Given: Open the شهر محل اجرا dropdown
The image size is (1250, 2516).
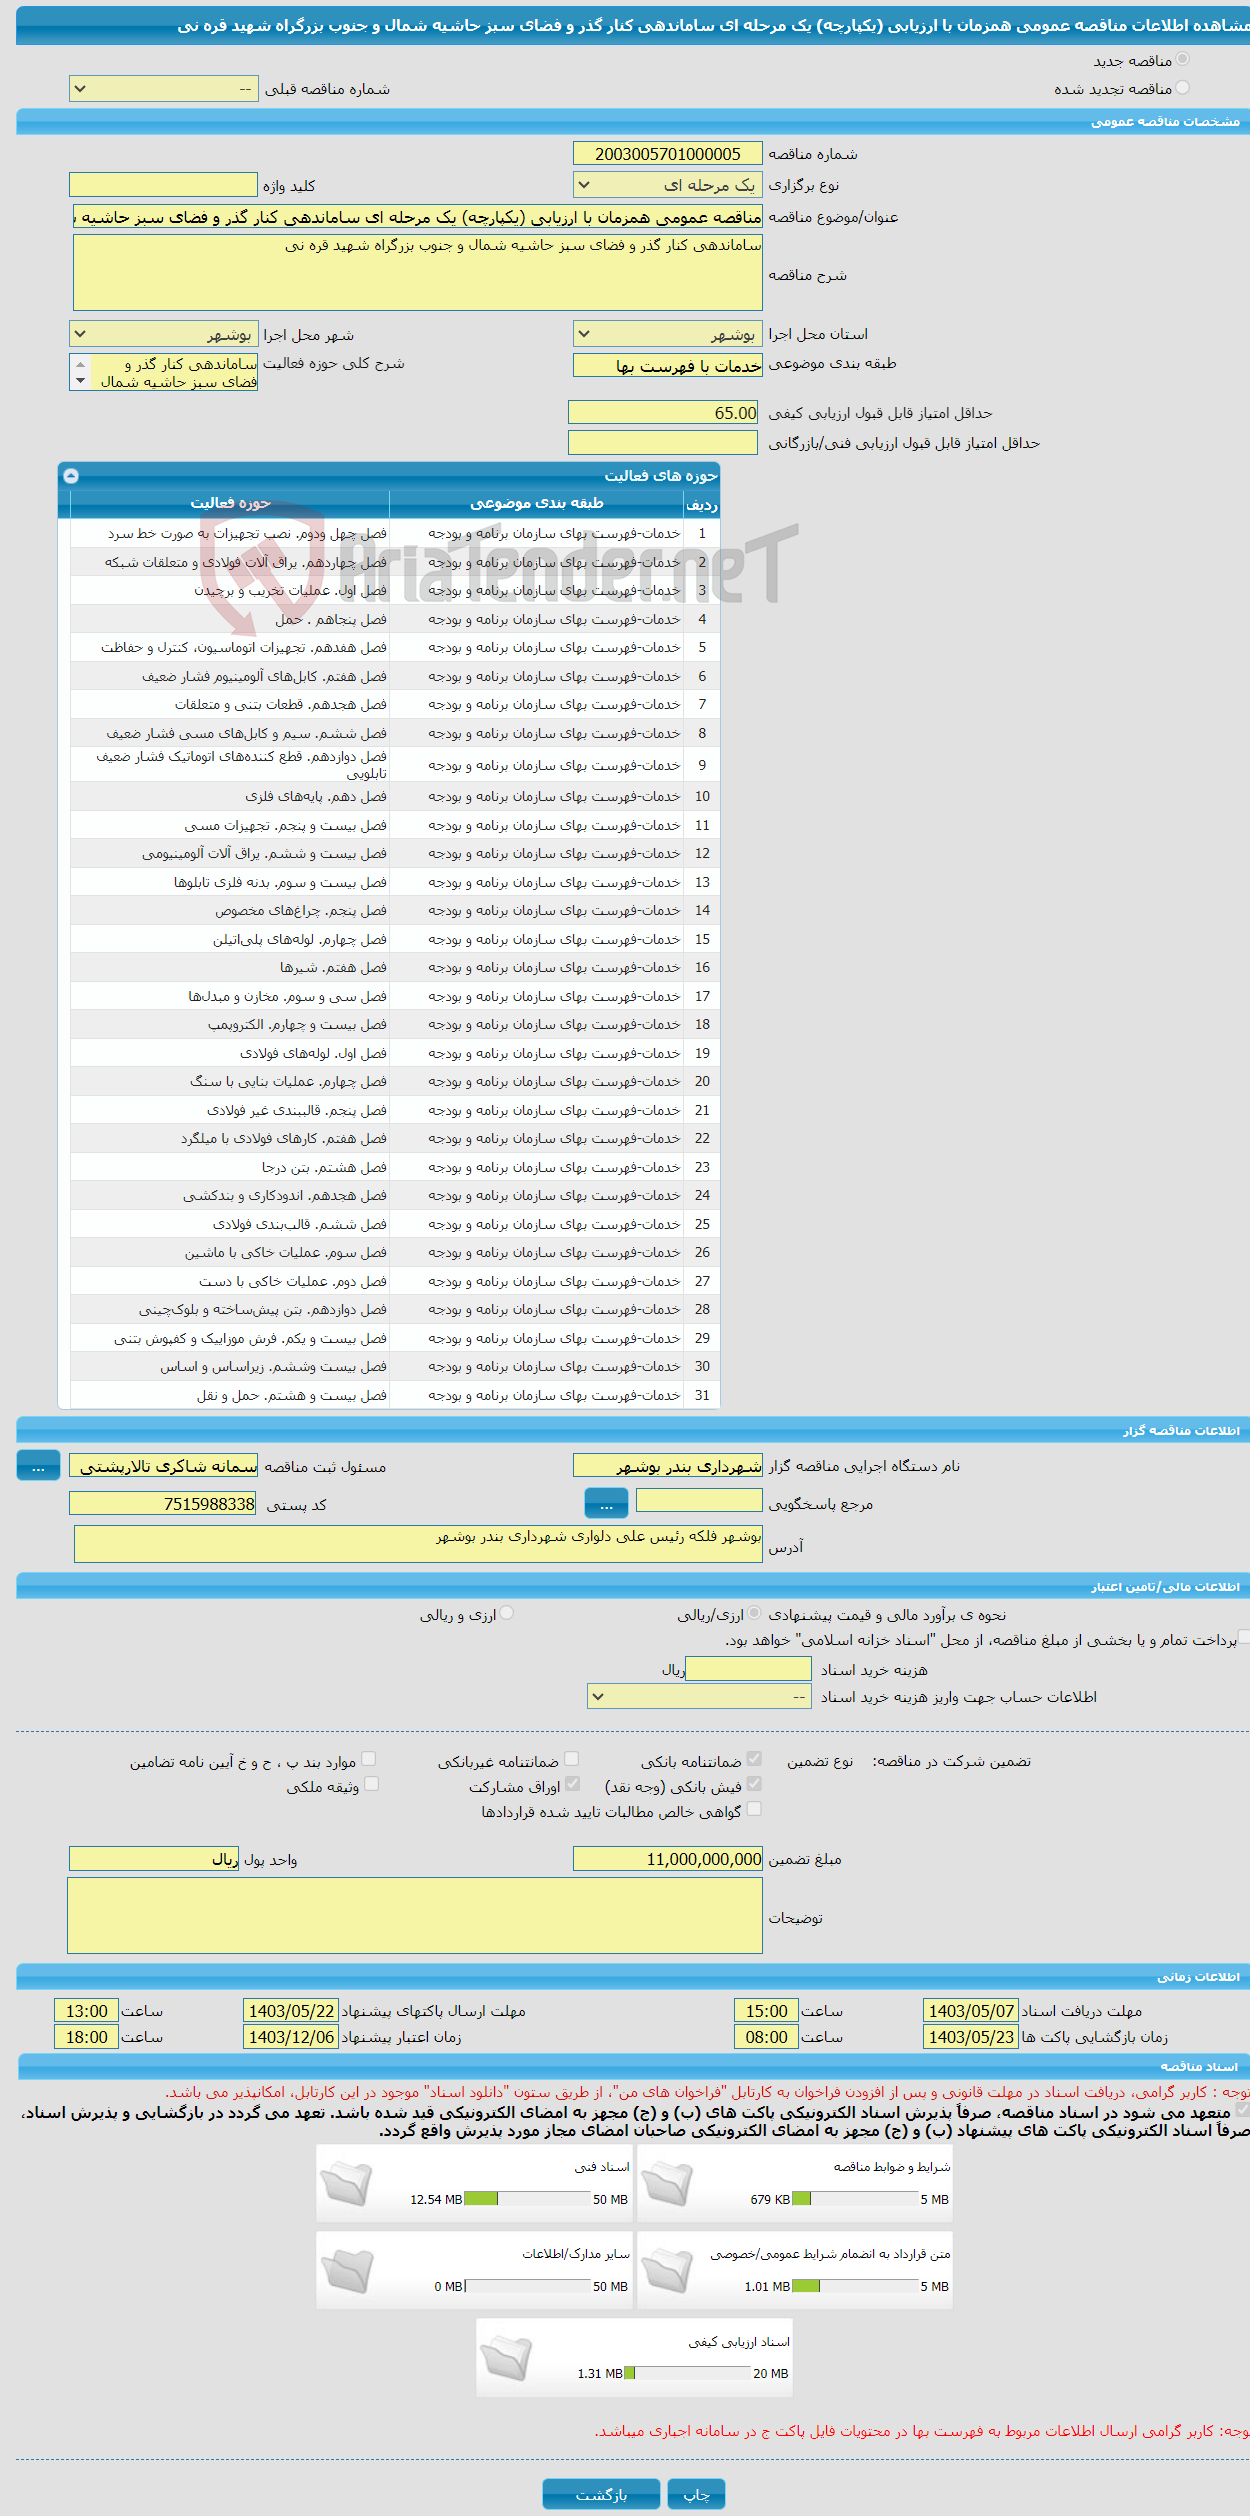Looking at the screenshot, I should point(164,334).
